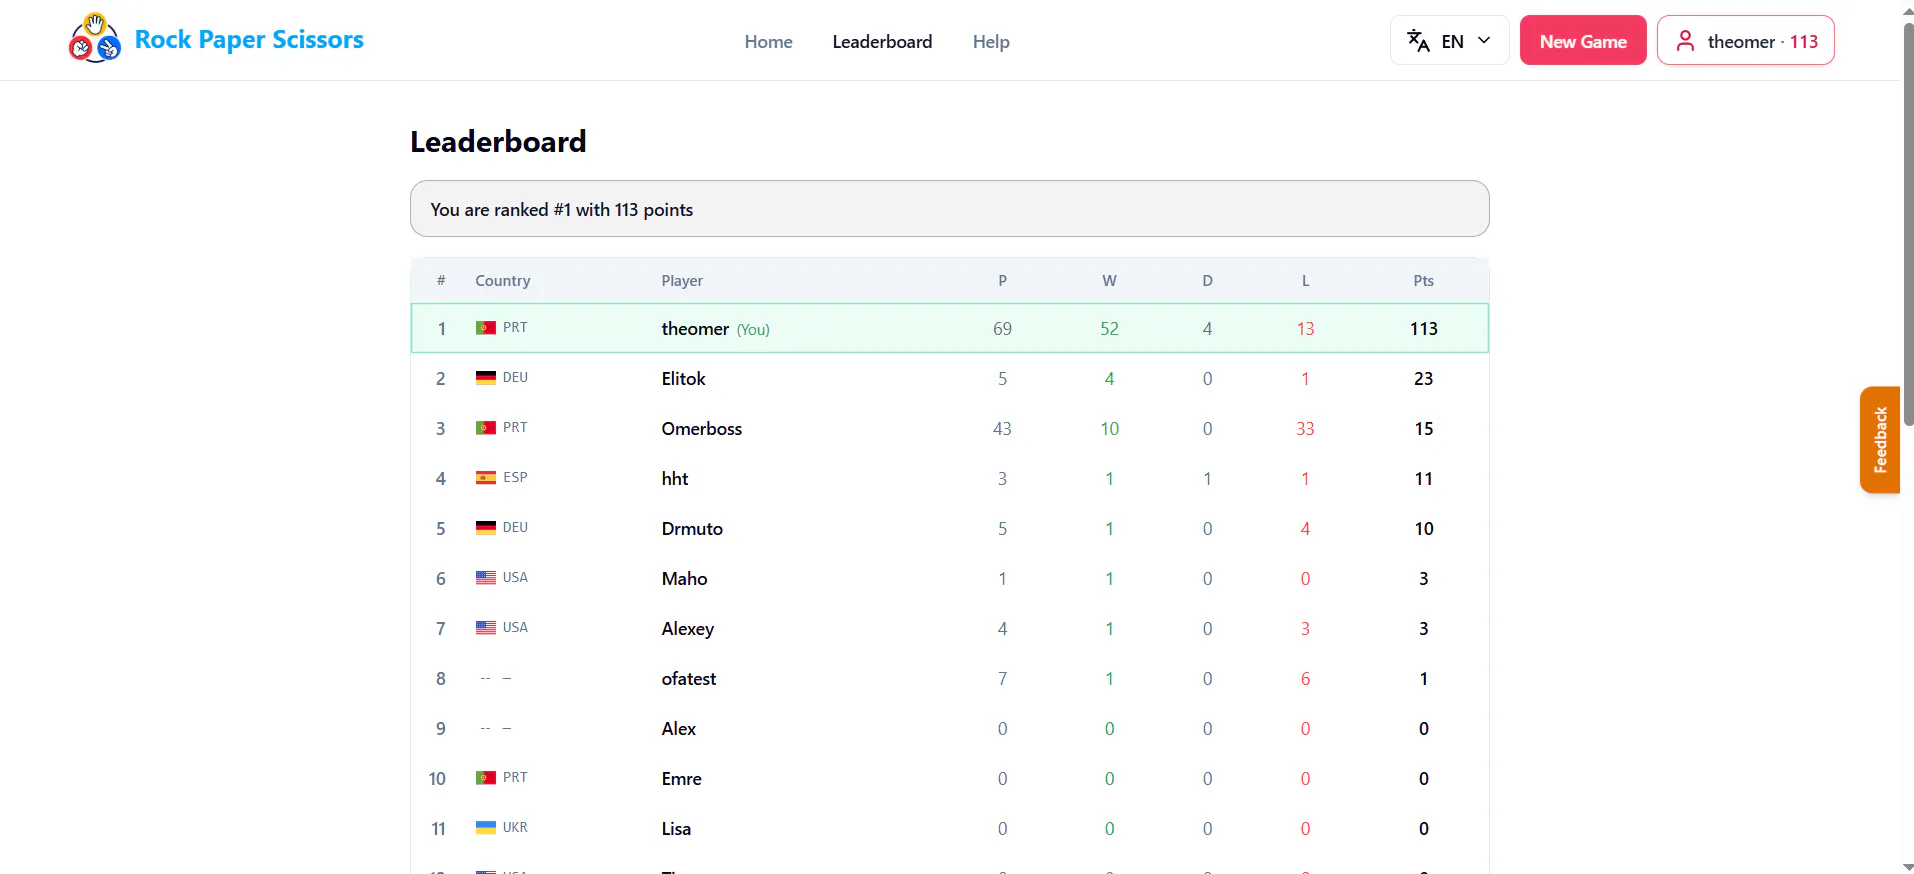Screen dimensions: 1914x874
Task: Click the Germany flag in Elitok's row
Action: coord(486,378)
